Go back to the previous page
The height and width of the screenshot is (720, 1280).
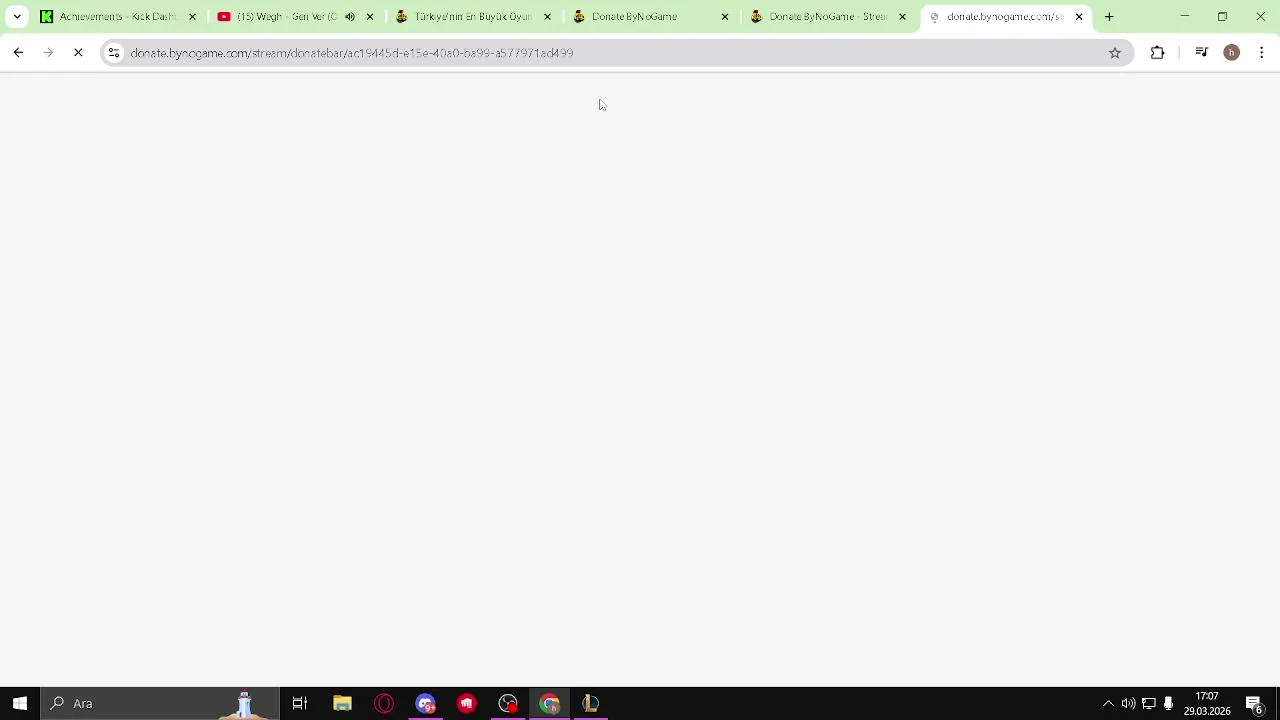(18, 52)
